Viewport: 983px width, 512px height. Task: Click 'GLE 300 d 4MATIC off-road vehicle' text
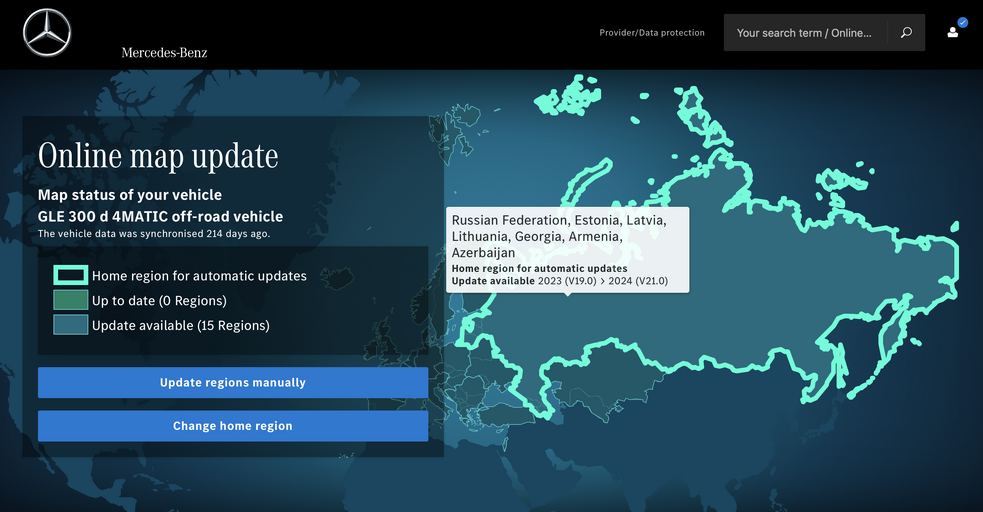tap(160, 216)
